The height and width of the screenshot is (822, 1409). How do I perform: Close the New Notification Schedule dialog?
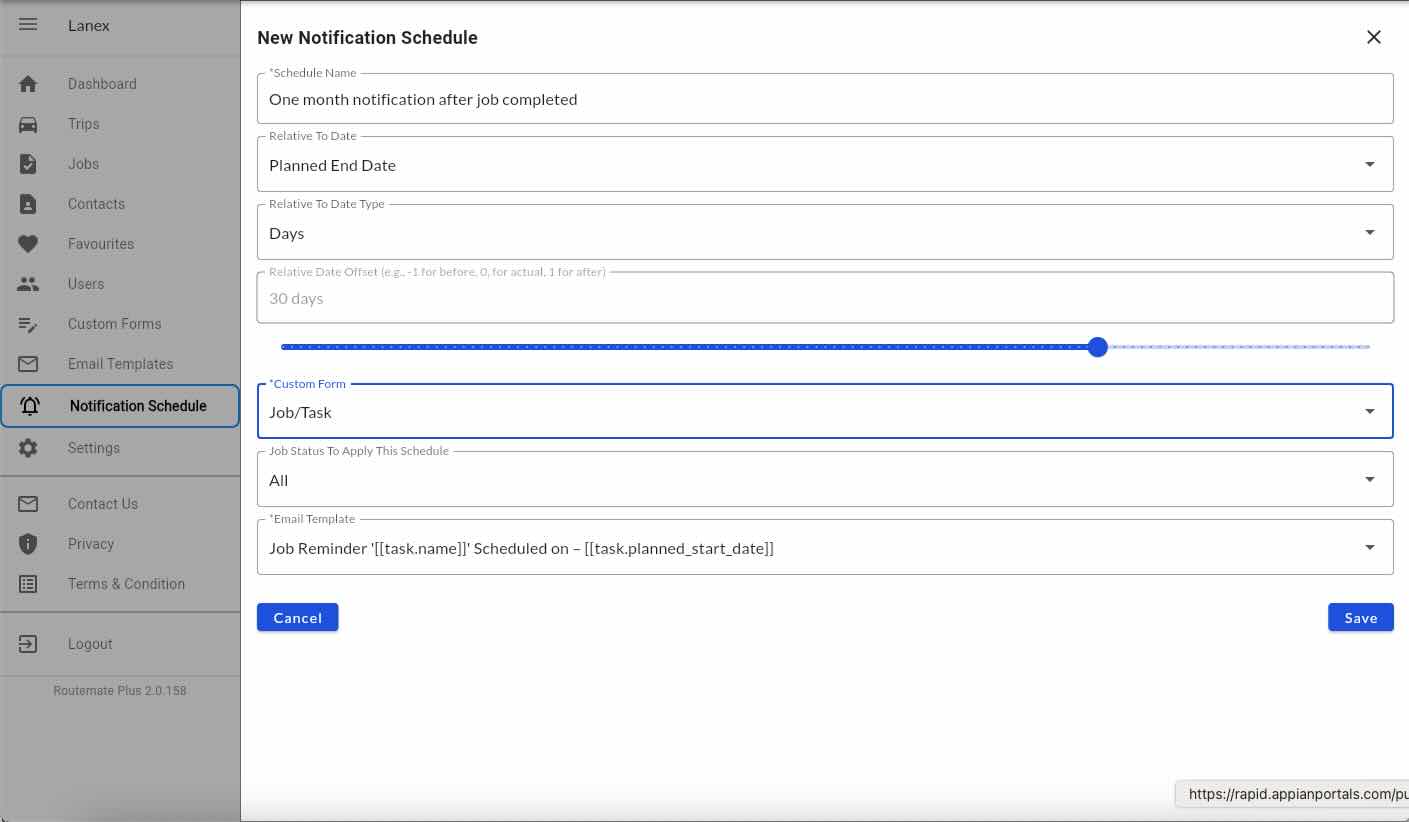pyautogui.click(x=1374, y=37)
